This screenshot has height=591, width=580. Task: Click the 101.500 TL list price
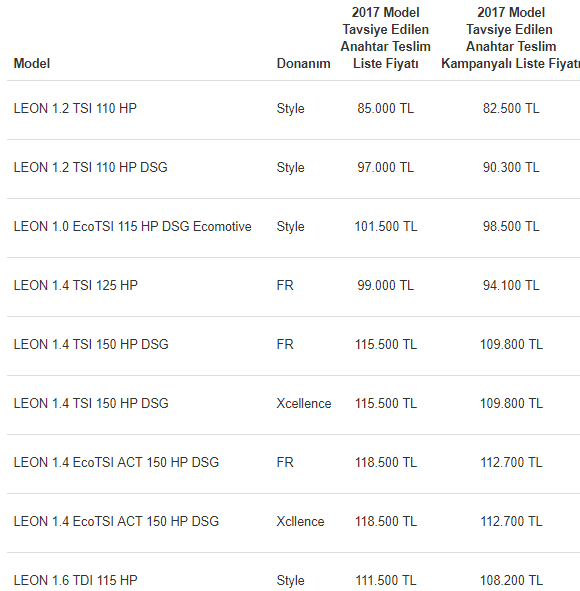(x=386, y=227)
